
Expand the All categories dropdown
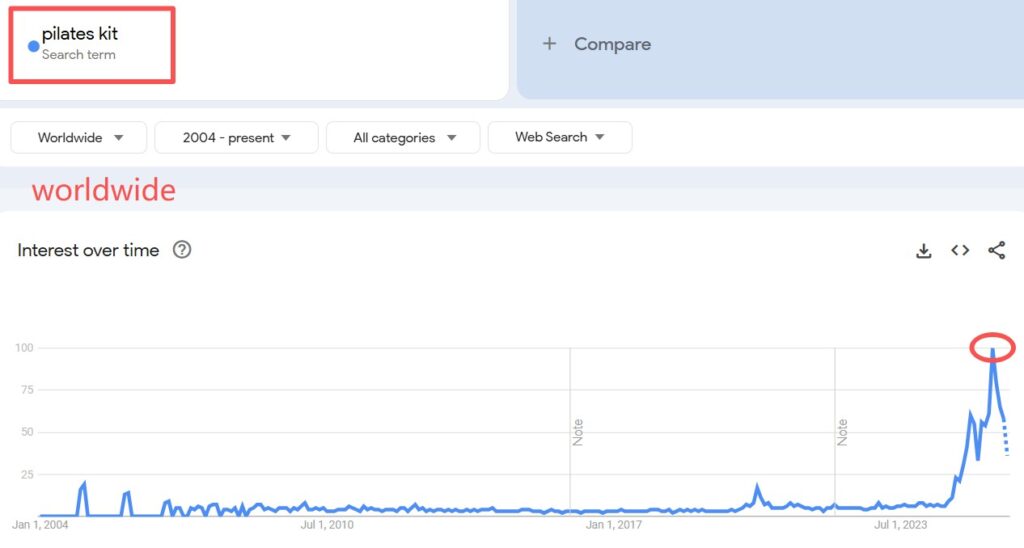pyautogui.click(x=403, y=138)
